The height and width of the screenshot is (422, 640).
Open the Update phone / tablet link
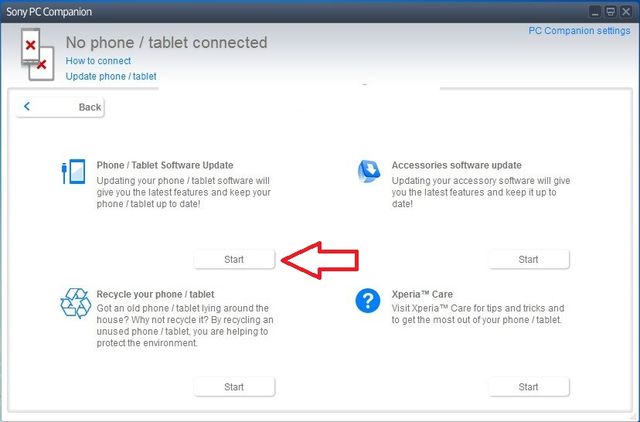111,76
